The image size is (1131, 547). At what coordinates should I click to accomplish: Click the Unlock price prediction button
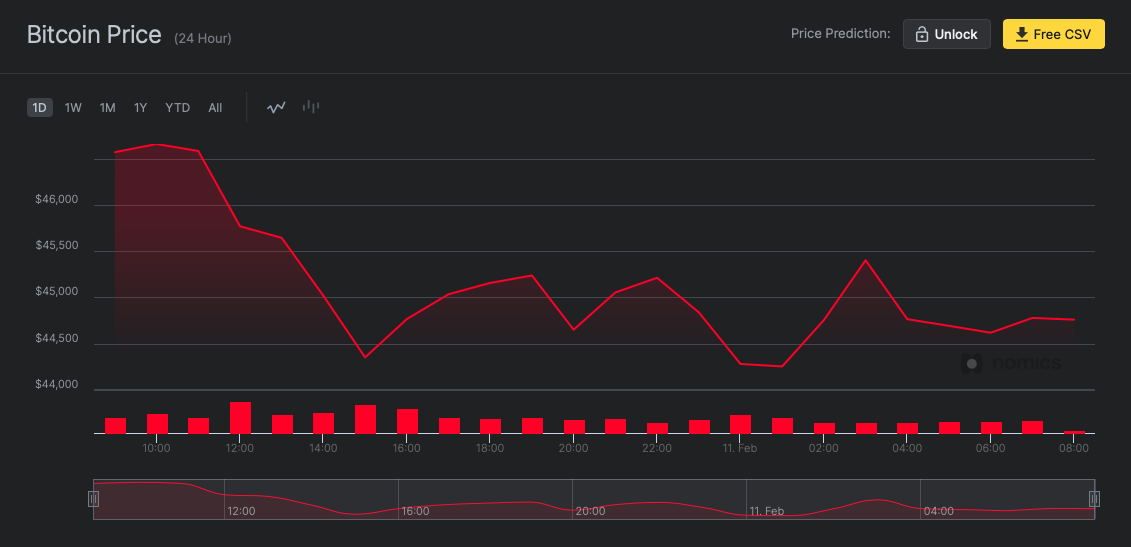pos(946,34)
